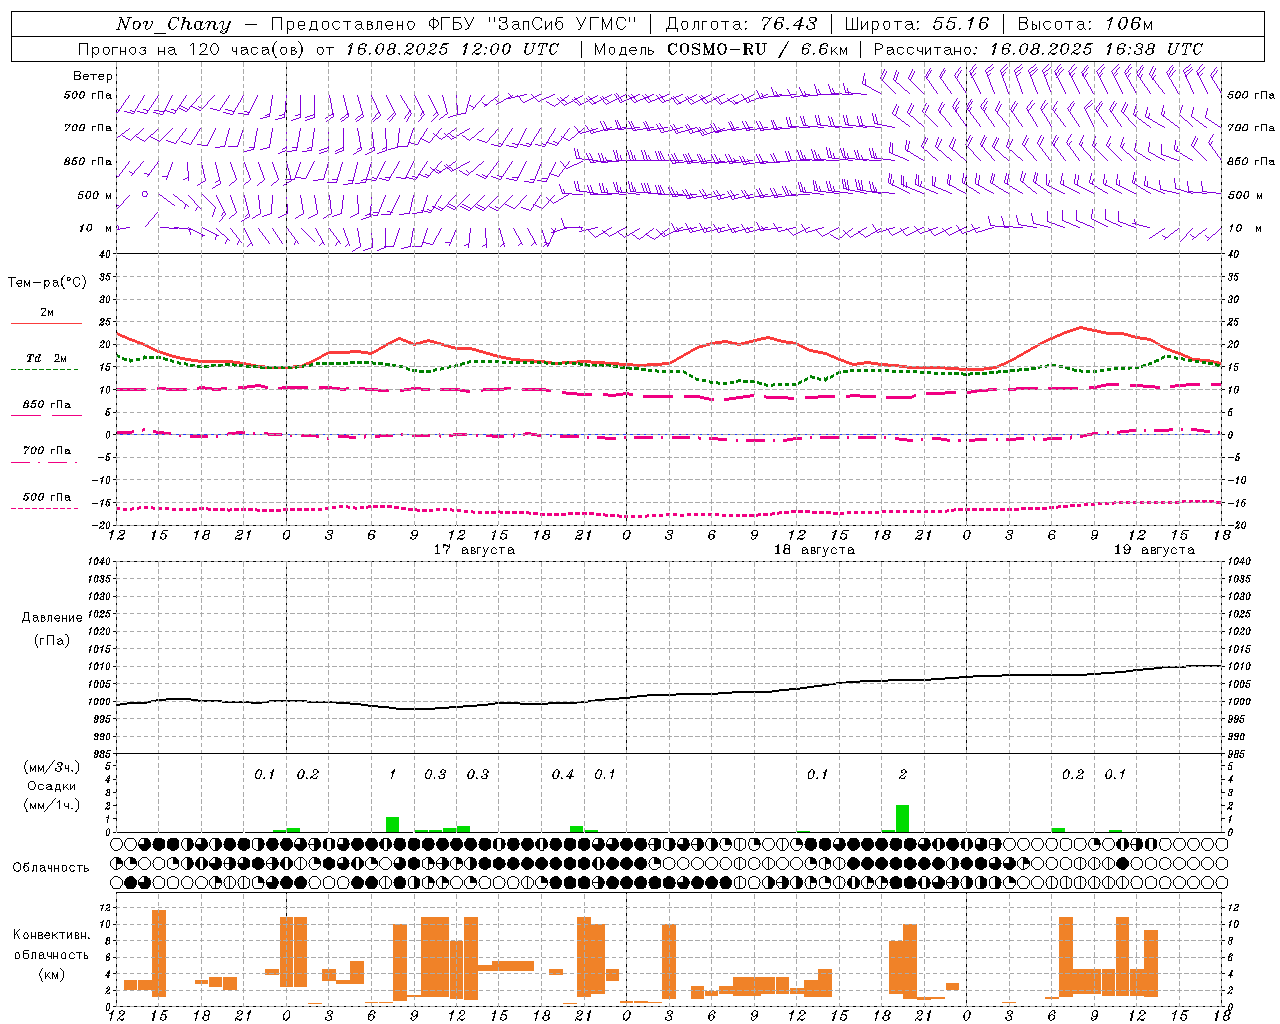Click the latitude value Широта: 55.16
The height and width of the screenshot is (1024, 1280).
[x=917, y=24]
